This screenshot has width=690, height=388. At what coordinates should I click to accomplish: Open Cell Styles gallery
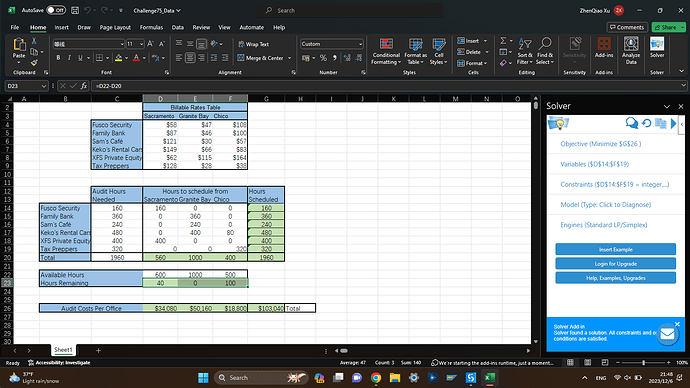(439, 51)
